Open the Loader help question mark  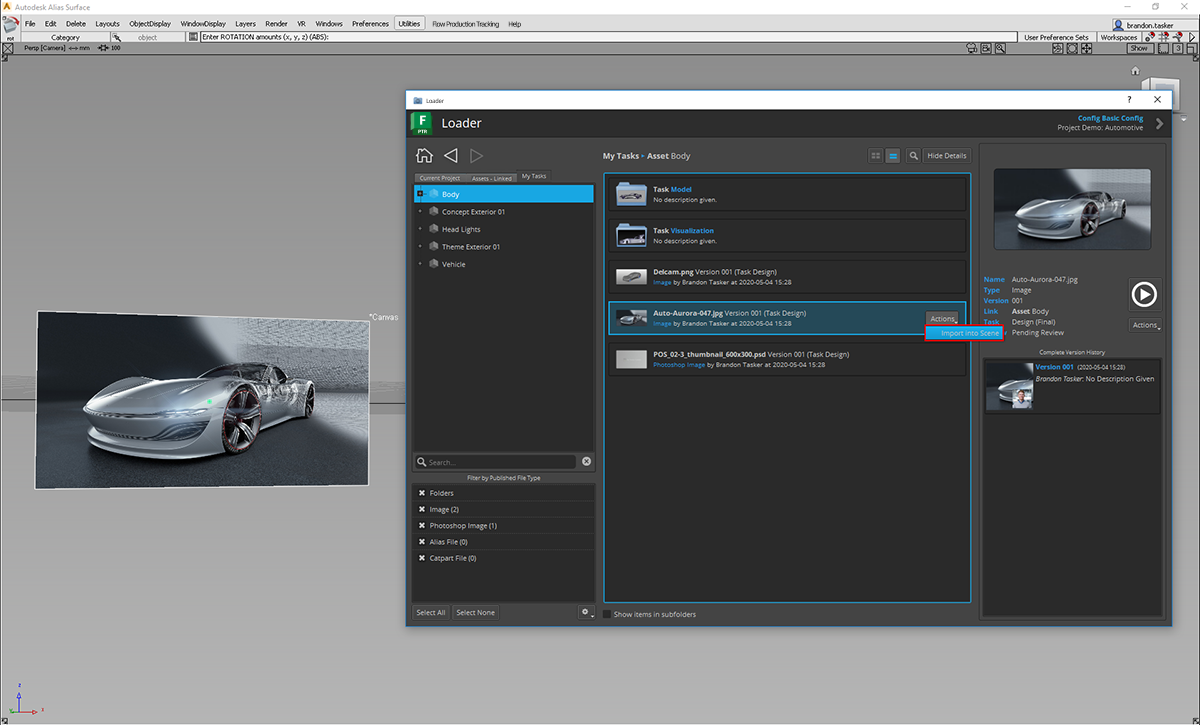pyautogui.click(x=1129, y=100)
